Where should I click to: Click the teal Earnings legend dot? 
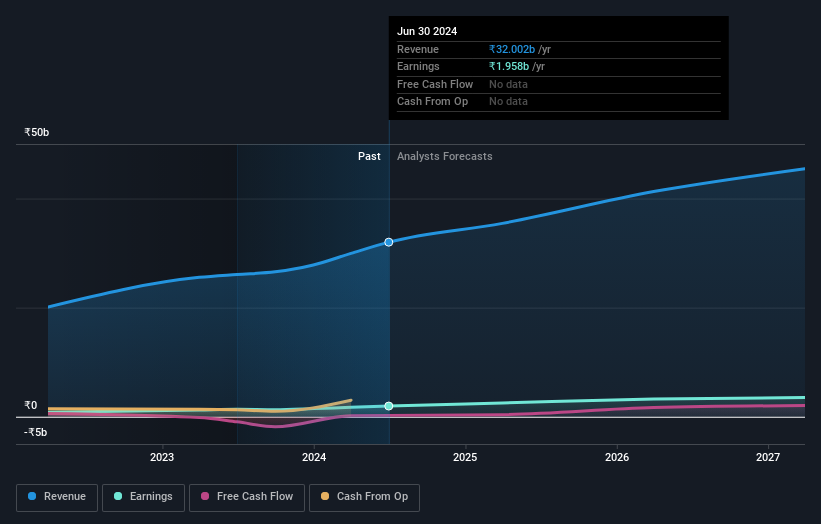click(118, 496)
